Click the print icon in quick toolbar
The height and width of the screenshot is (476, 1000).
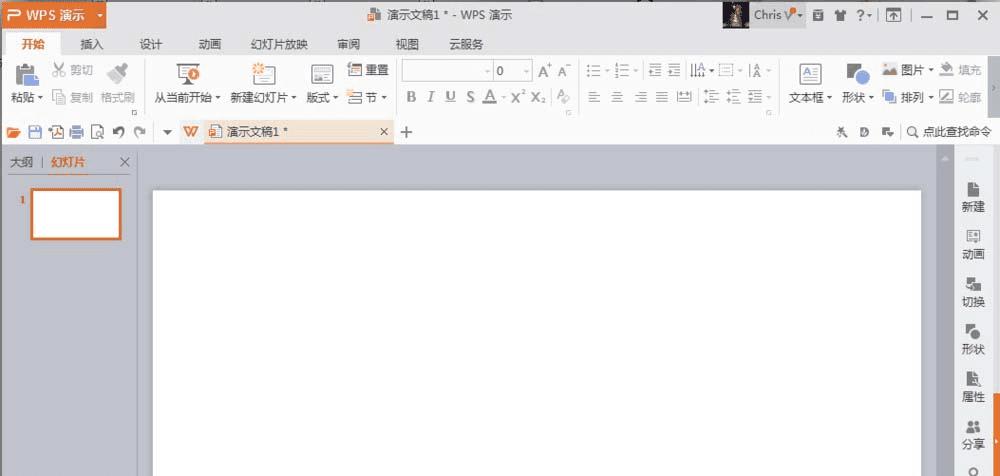click(x=77, y=132)
